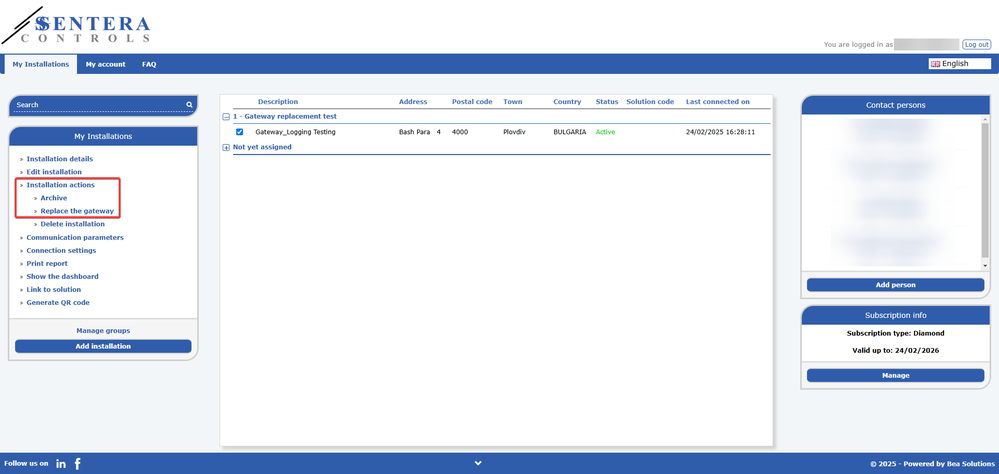Click the 24/02/2025 16:28:11 timestamp
This screenshot has width=999, height=474.
click(720, 133)
